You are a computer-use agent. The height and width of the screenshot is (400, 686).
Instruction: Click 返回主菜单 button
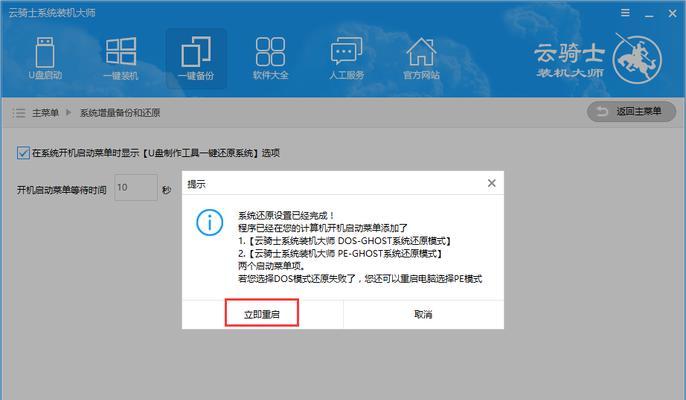coord(630,112)
